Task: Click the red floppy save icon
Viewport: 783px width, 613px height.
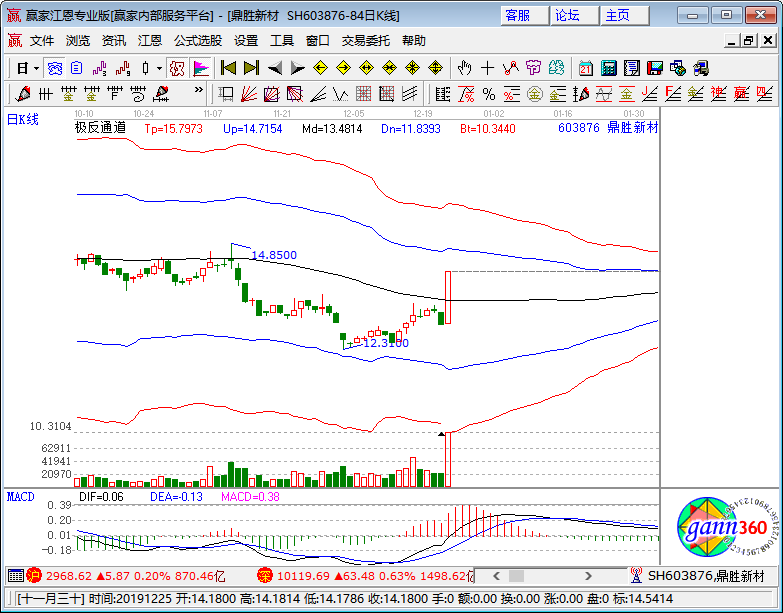Action: point(655,68)
